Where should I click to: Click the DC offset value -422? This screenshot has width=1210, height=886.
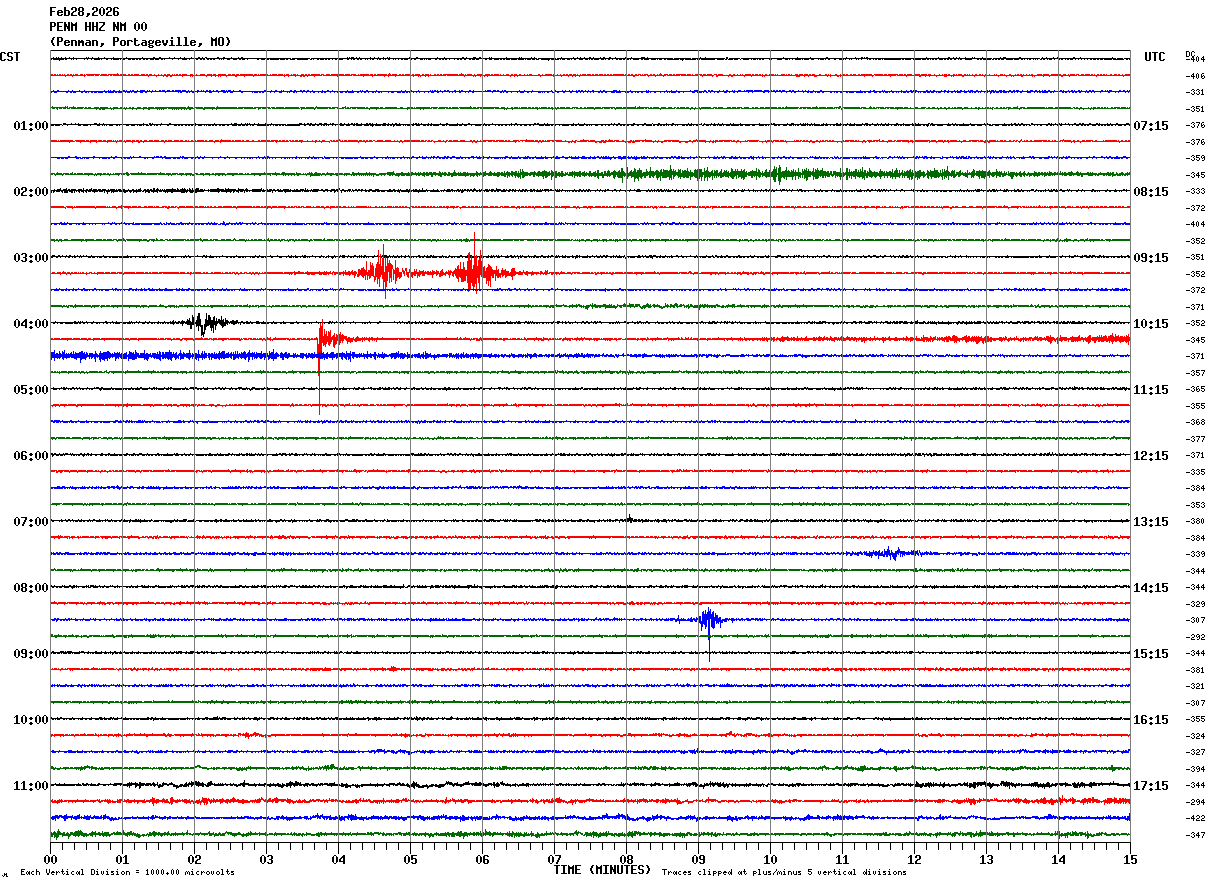[x=1195, y=819]
